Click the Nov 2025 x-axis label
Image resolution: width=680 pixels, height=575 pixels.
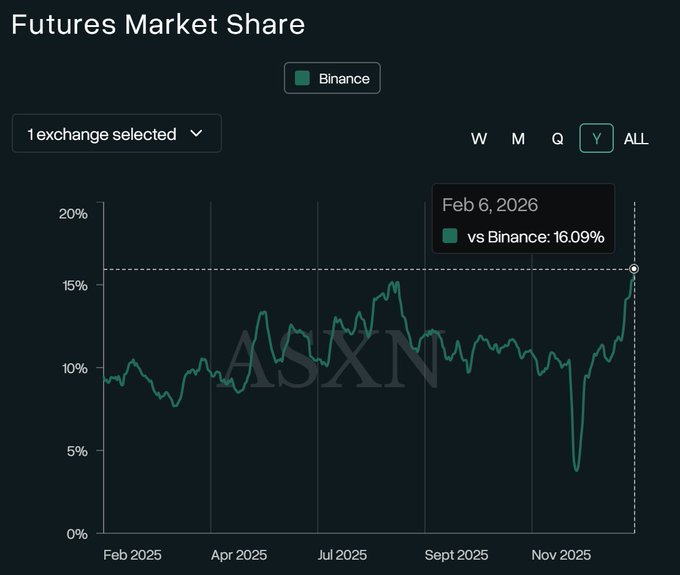pyautogui.click(x=560, y=555)
